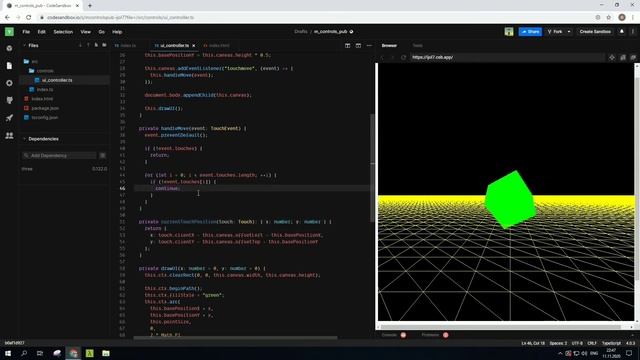
Task: Click the split editor layout icon
Action: click(x=347, y=46)
